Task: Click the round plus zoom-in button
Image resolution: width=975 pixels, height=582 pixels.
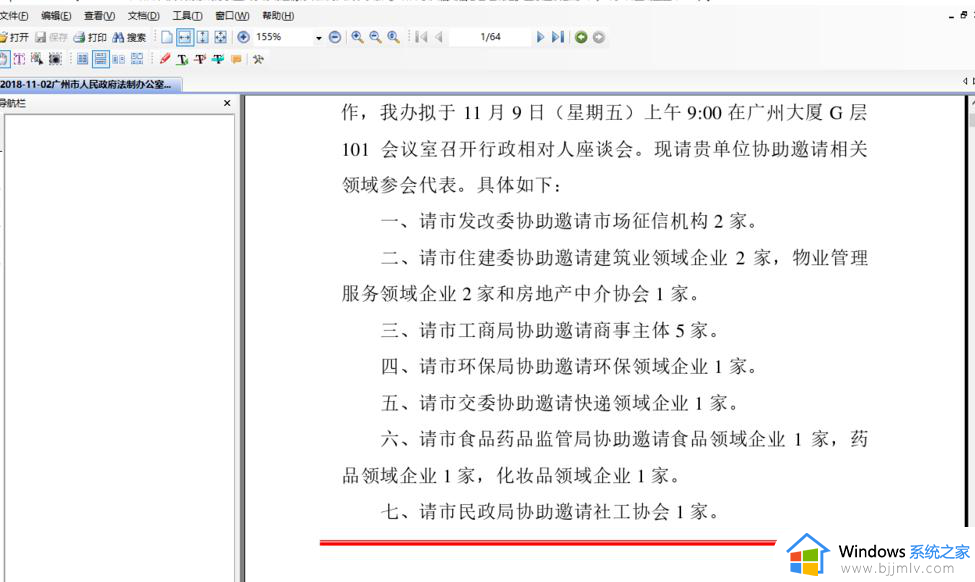Action: tap(243, 37)
